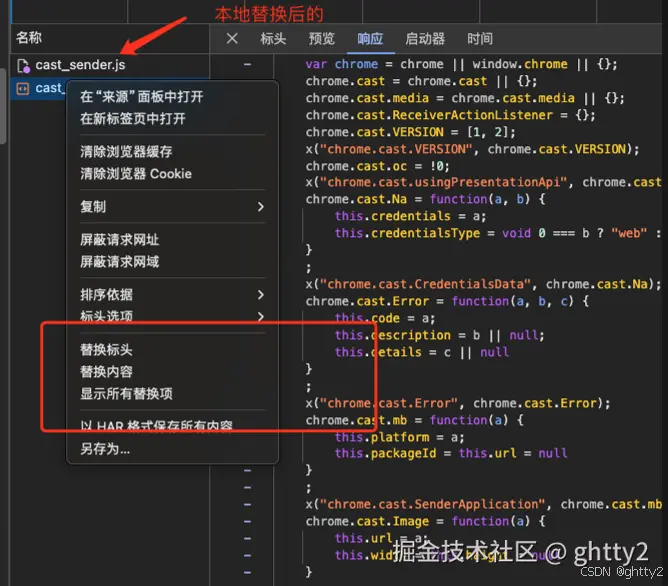Click the 标头选项 submenu chevron
The height and width of the screenshot is (586, 668).
click(261, 316)
